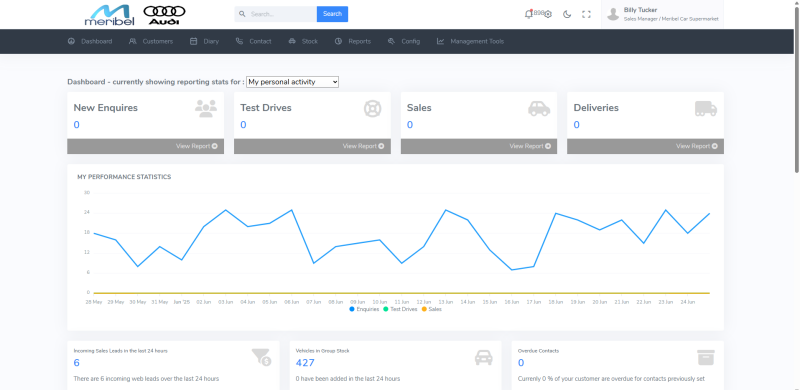The image size is (800, 390).
Task: Toggle dark mode moon icon
Action: (x=567, y=14)
